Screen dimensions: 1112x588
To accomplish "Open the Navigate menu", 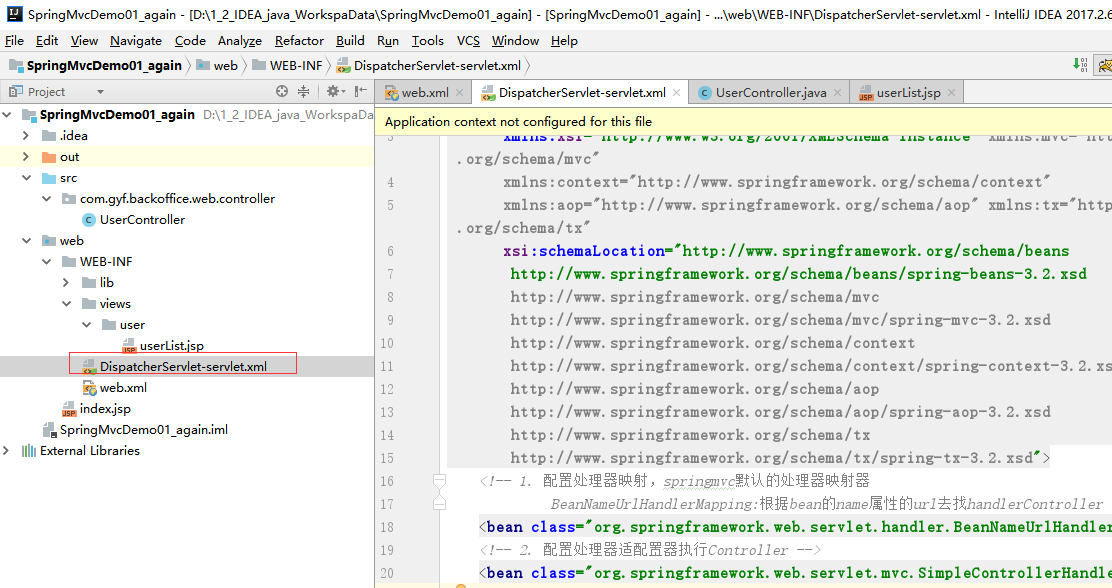I will pyautogui.click(x=135, y=41).
